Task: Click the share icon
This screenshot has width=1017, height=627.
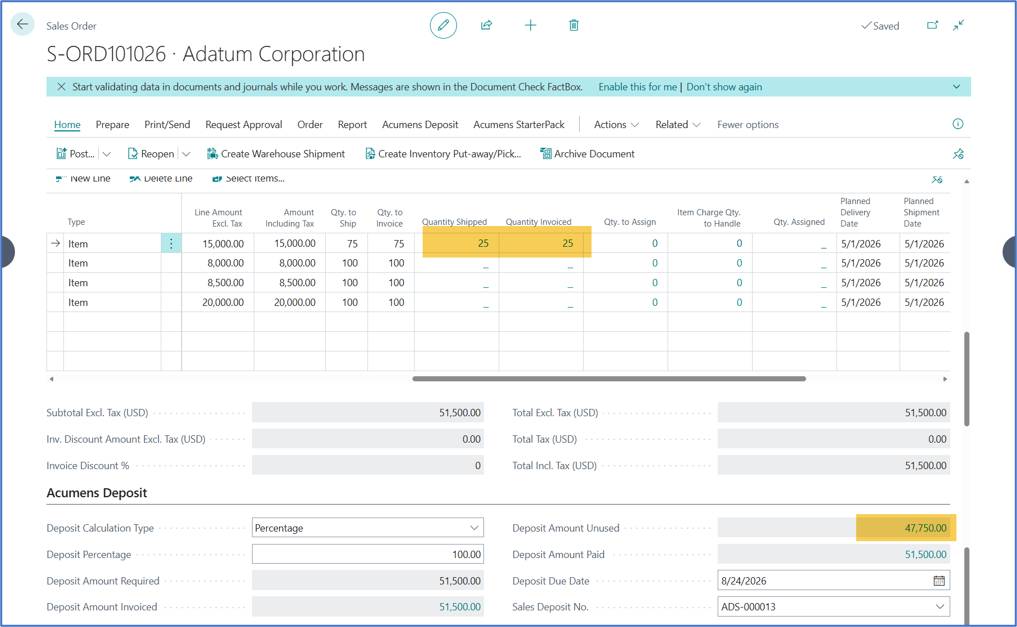Action: pyautogui.click(x=486, y=25)
